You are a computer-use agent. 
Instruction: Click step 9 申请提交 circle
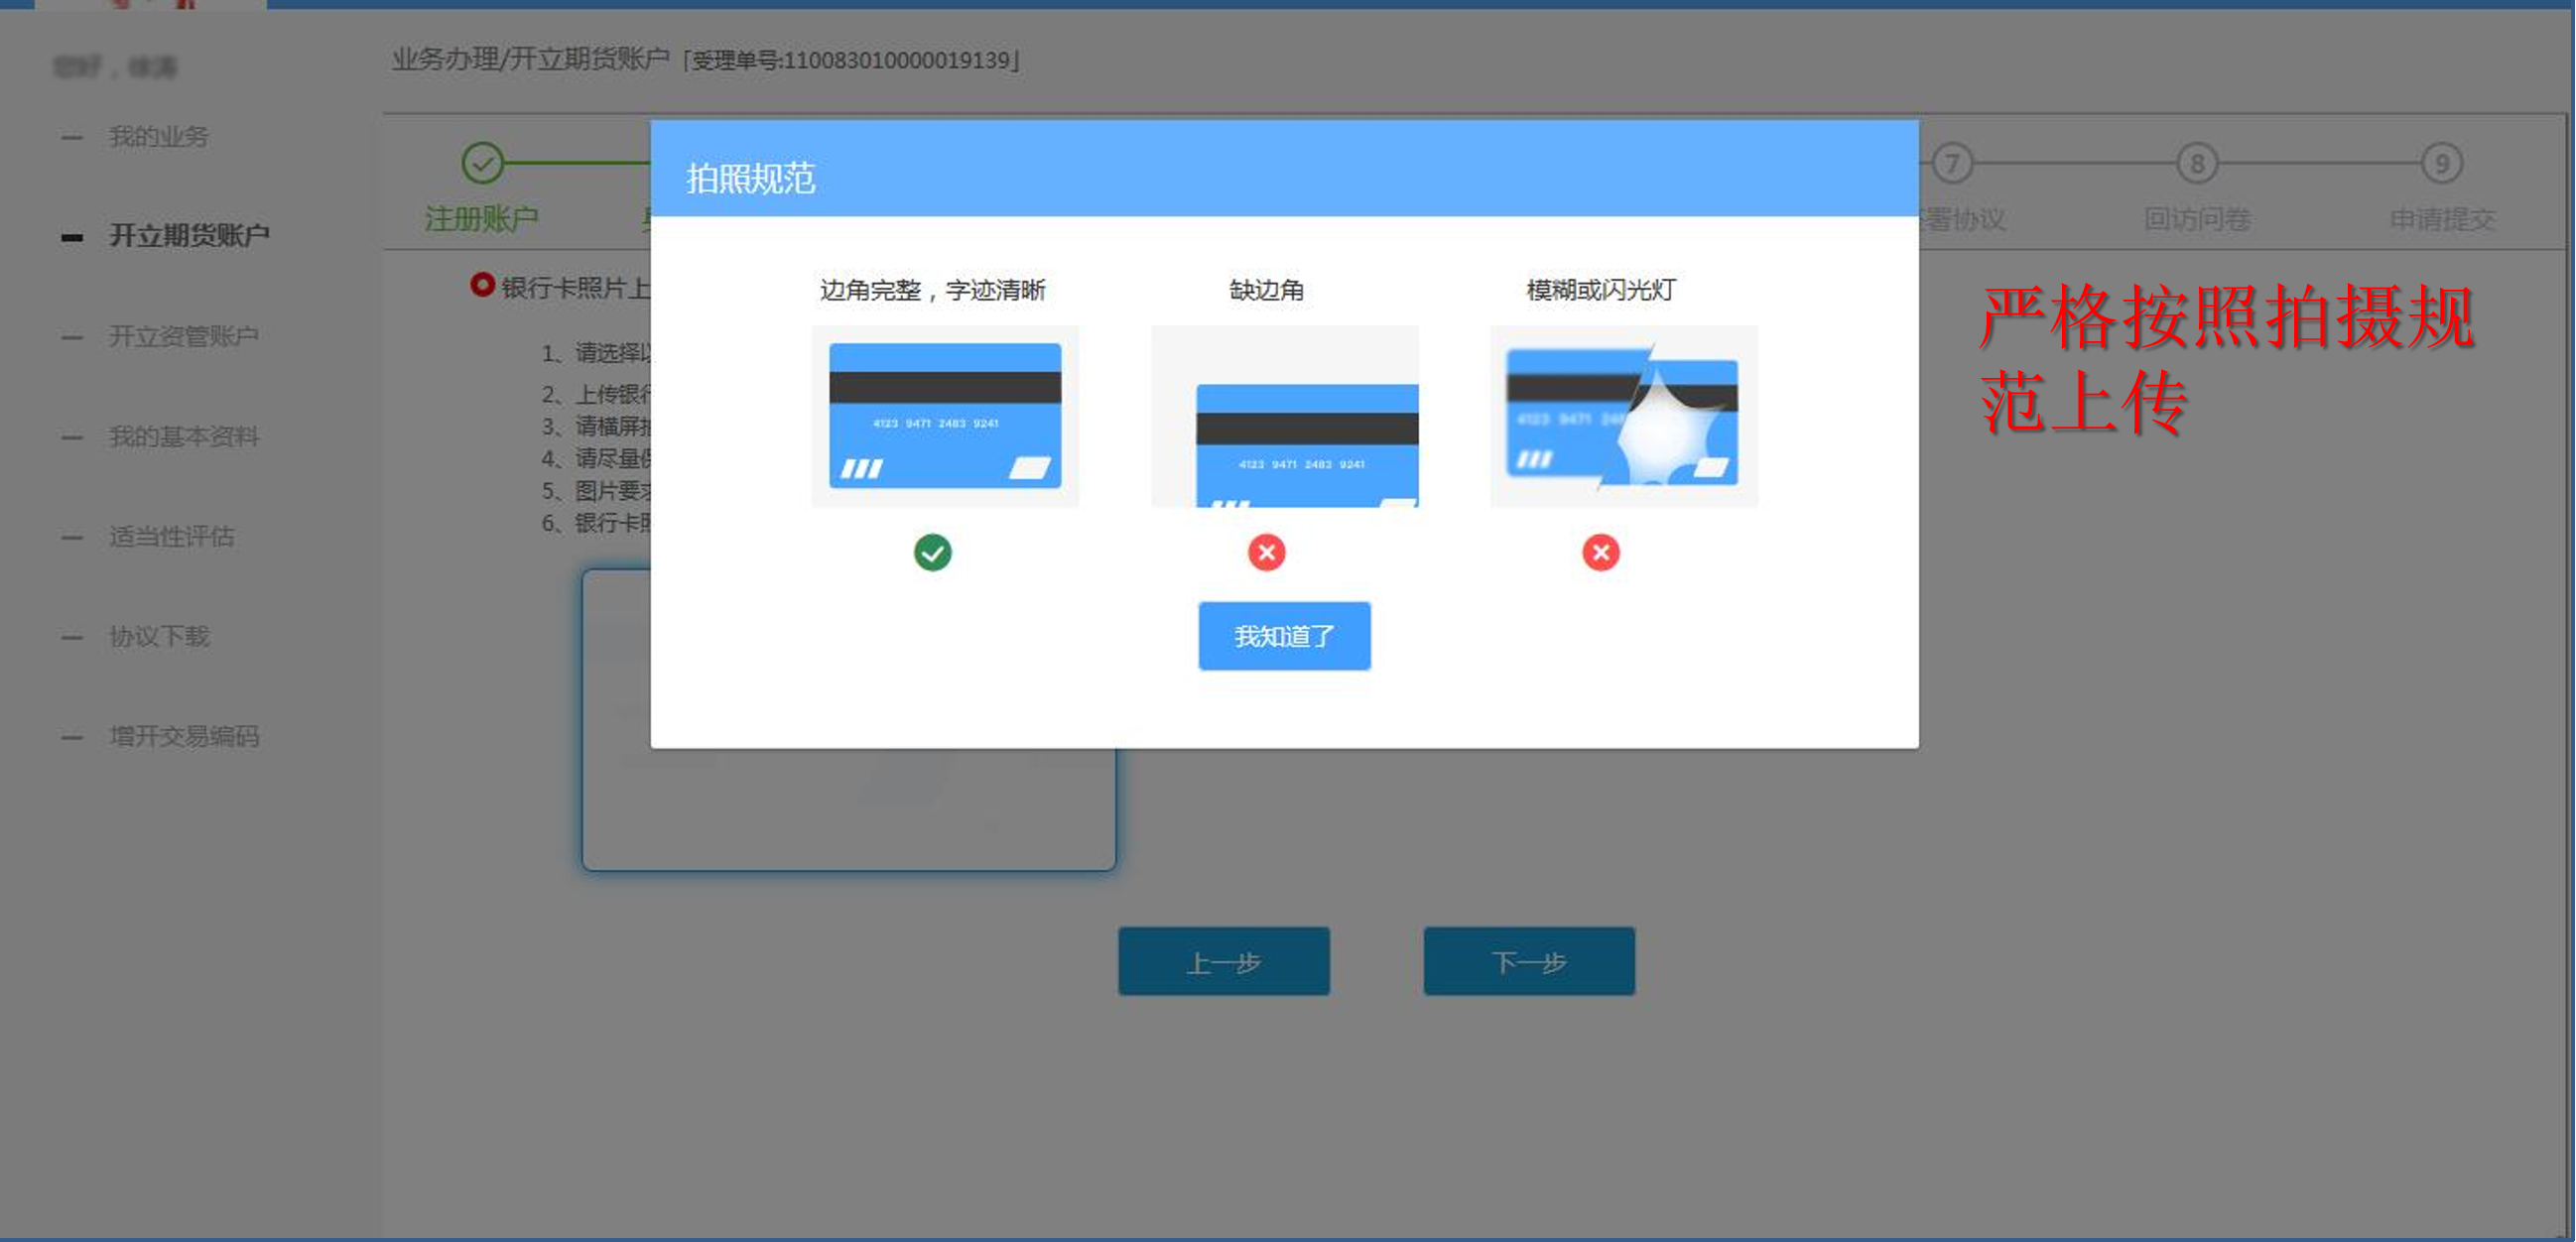coord(2441,163)
